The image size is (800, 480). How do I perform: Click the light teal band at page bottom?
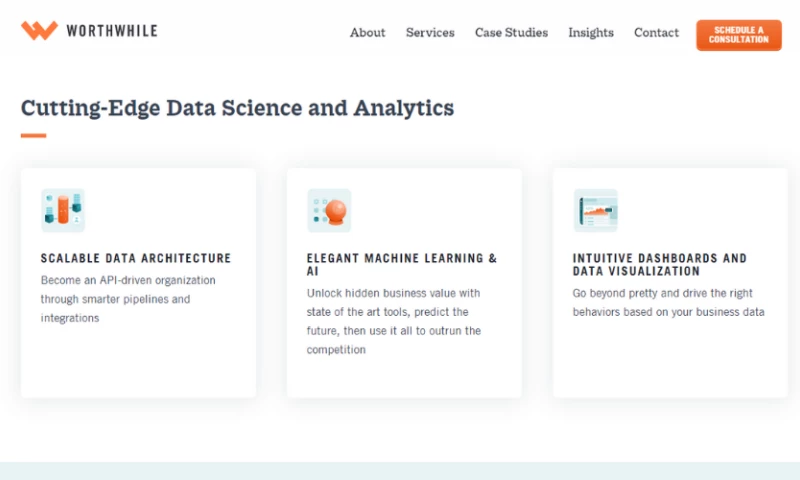pos(400,471)
